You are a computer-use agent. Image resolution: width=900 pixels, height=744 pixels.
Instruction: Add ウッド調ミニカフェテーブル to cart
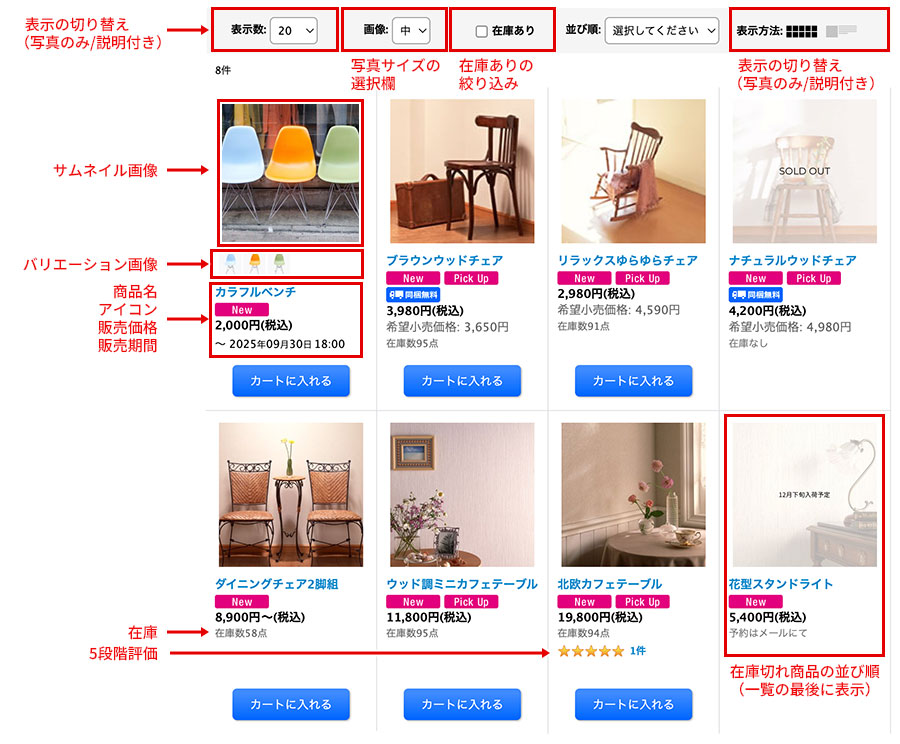pos(462,704)
